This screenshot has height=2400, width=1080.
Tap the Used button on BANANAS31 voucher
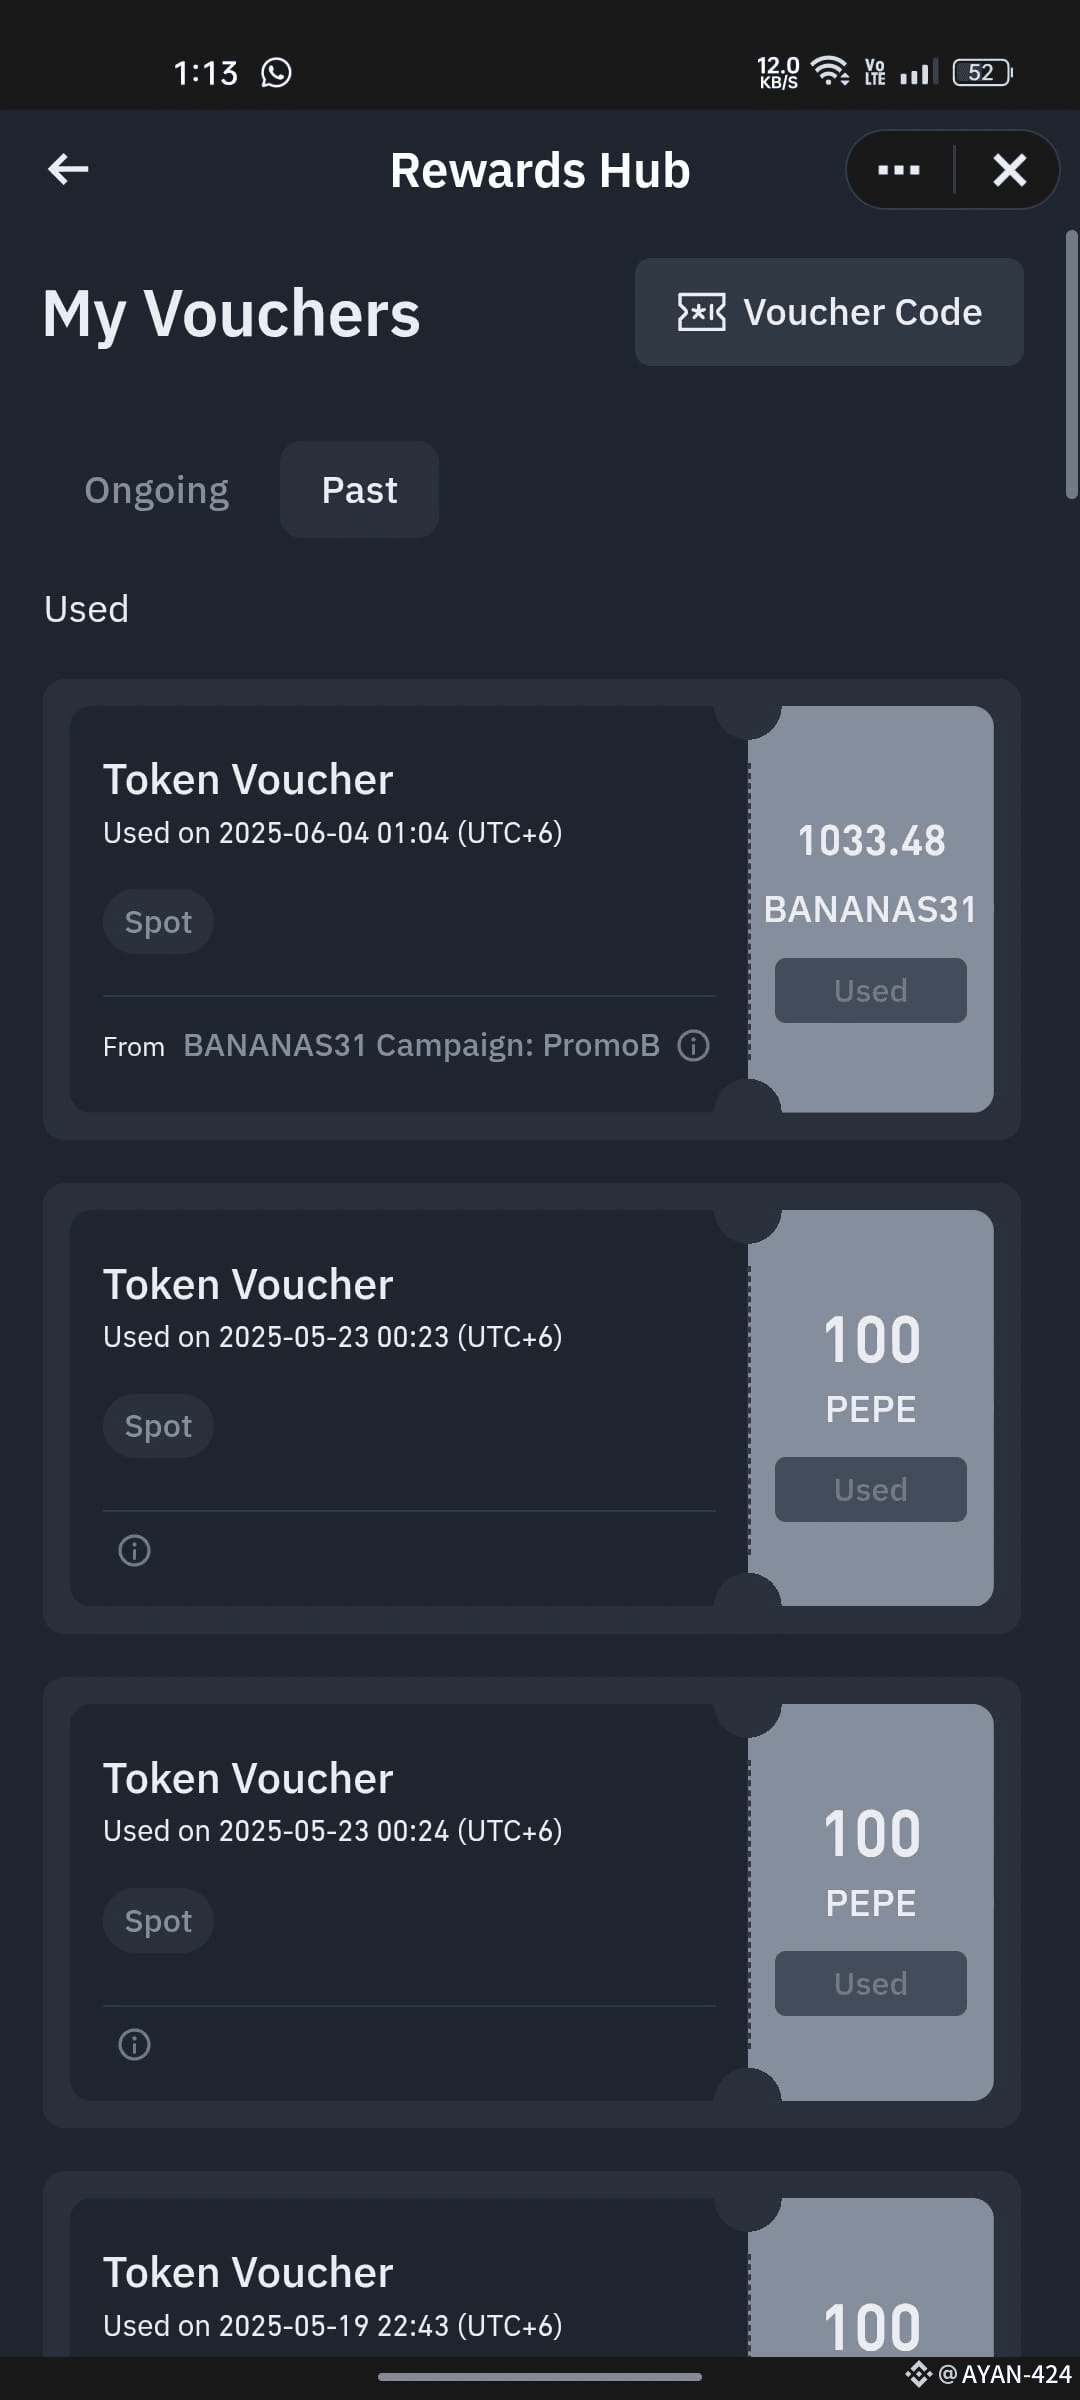pos(870,990)
